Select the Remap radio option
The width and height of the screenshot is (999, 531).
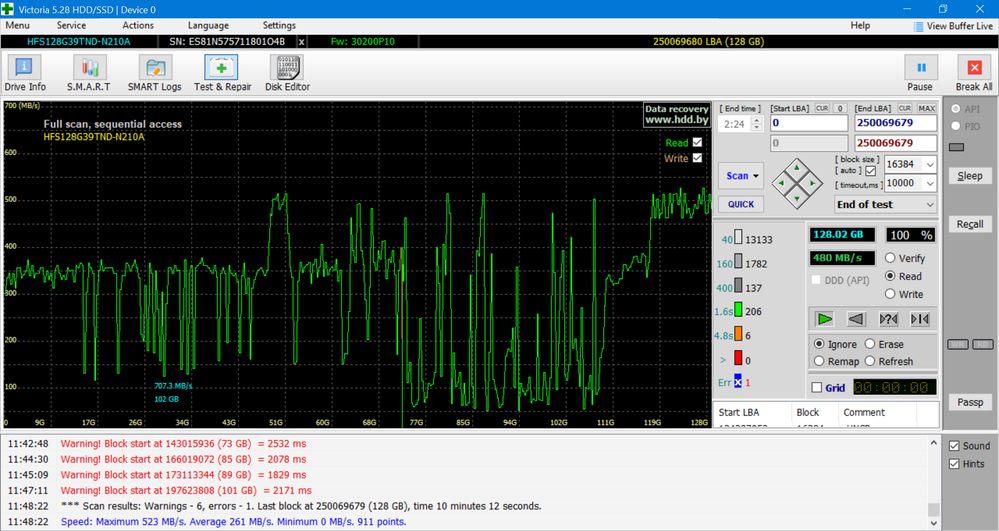[x=820, y=361]
